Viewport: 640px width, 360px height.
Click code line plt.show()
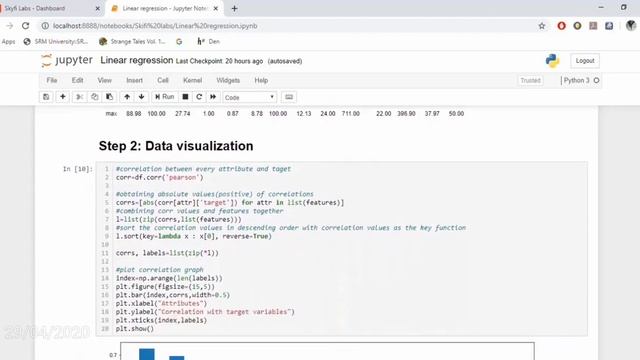point(135,329)
